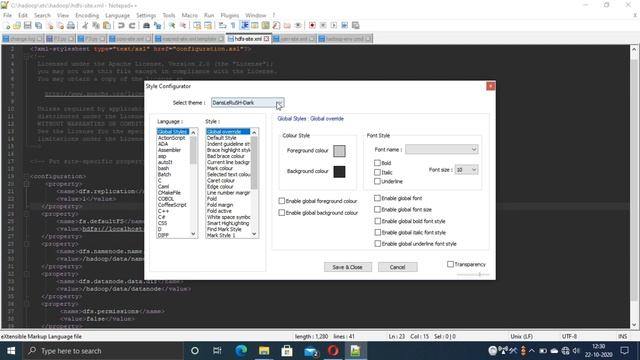Click the Undo toolbar icon
Screen dimensions: 640x360
coord(121,25)
